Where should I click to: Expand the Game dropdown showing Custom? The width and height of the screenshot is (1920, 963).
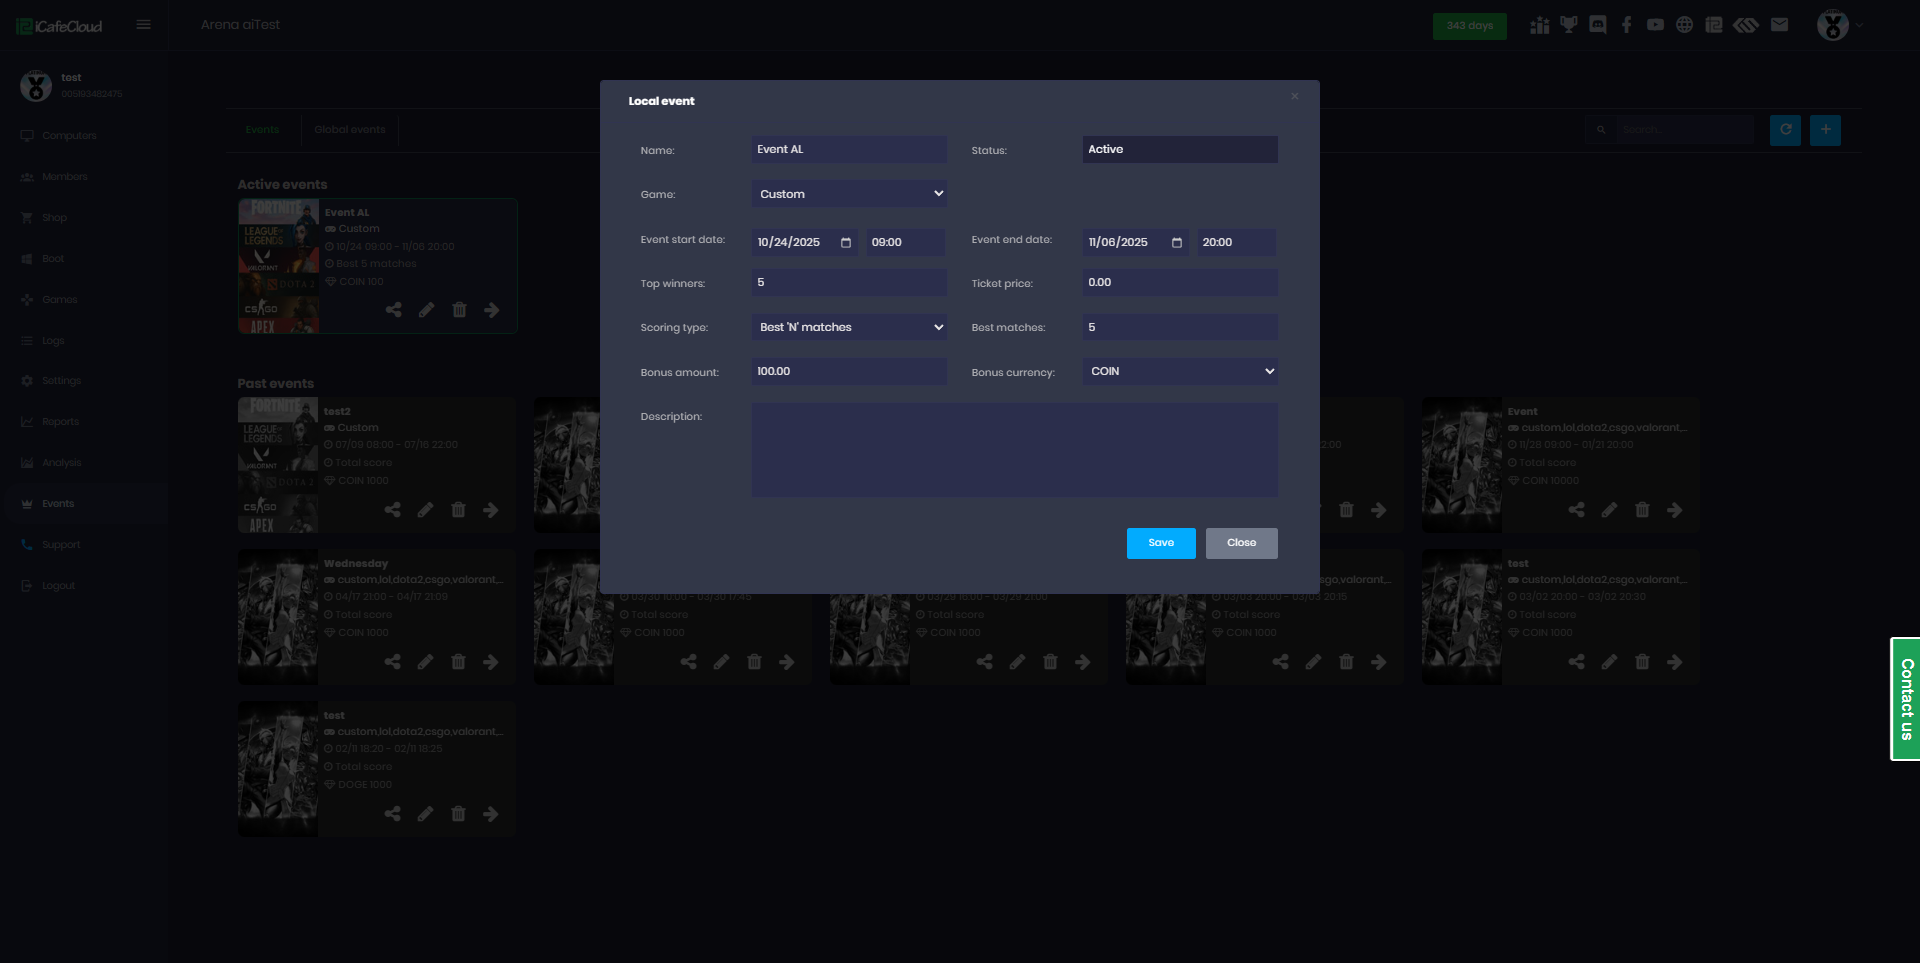coord(849,194)
